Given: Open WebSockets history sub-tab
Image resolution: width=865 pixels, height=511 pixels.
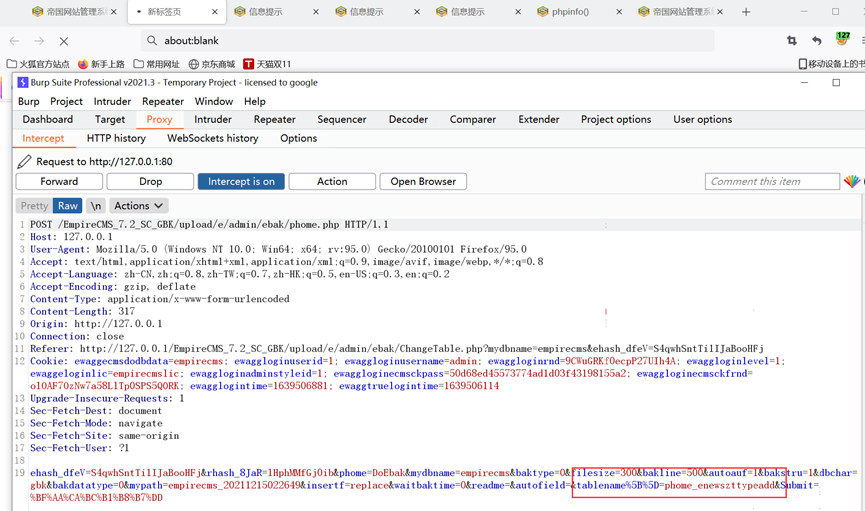Looking at the screenshot, I should coord(212,138).
